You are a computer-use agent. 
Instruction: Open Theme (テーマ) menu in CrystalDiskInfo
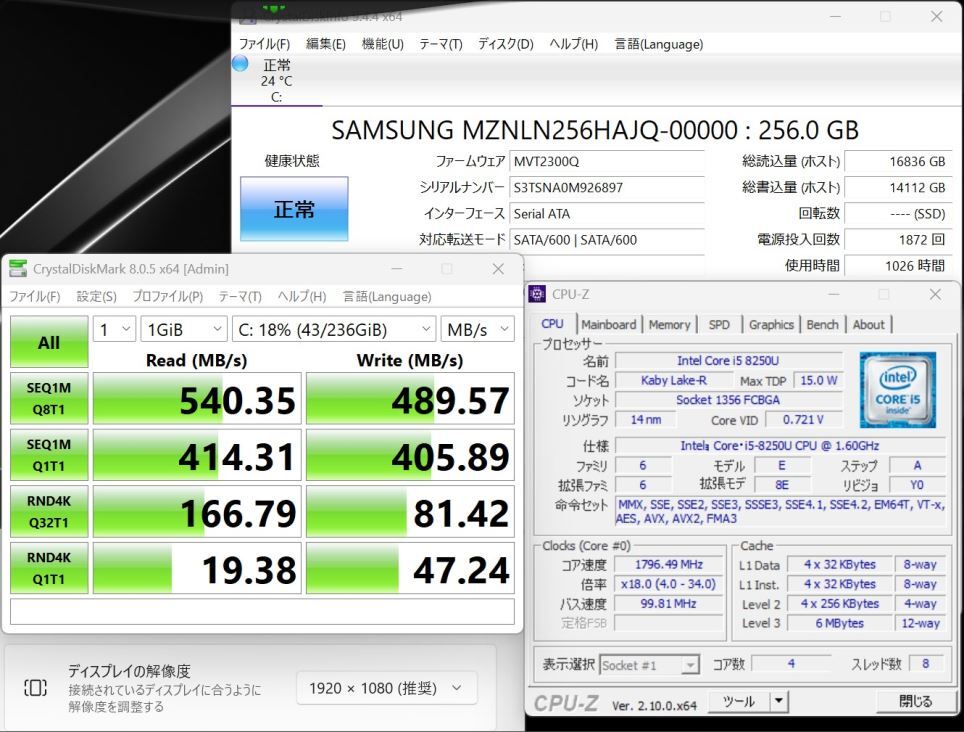click(x=441, y=44)
